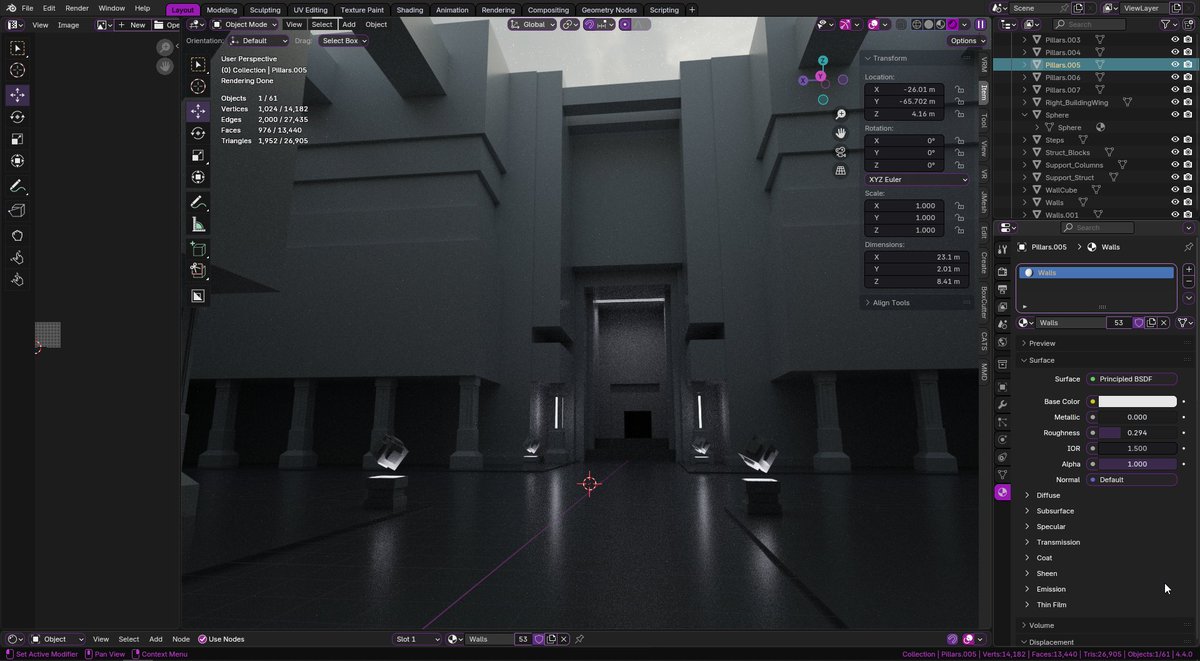Open the Modifiers wrench properties tab
This screenshot has height=661, width=1200.
[x=1002, y=404]
